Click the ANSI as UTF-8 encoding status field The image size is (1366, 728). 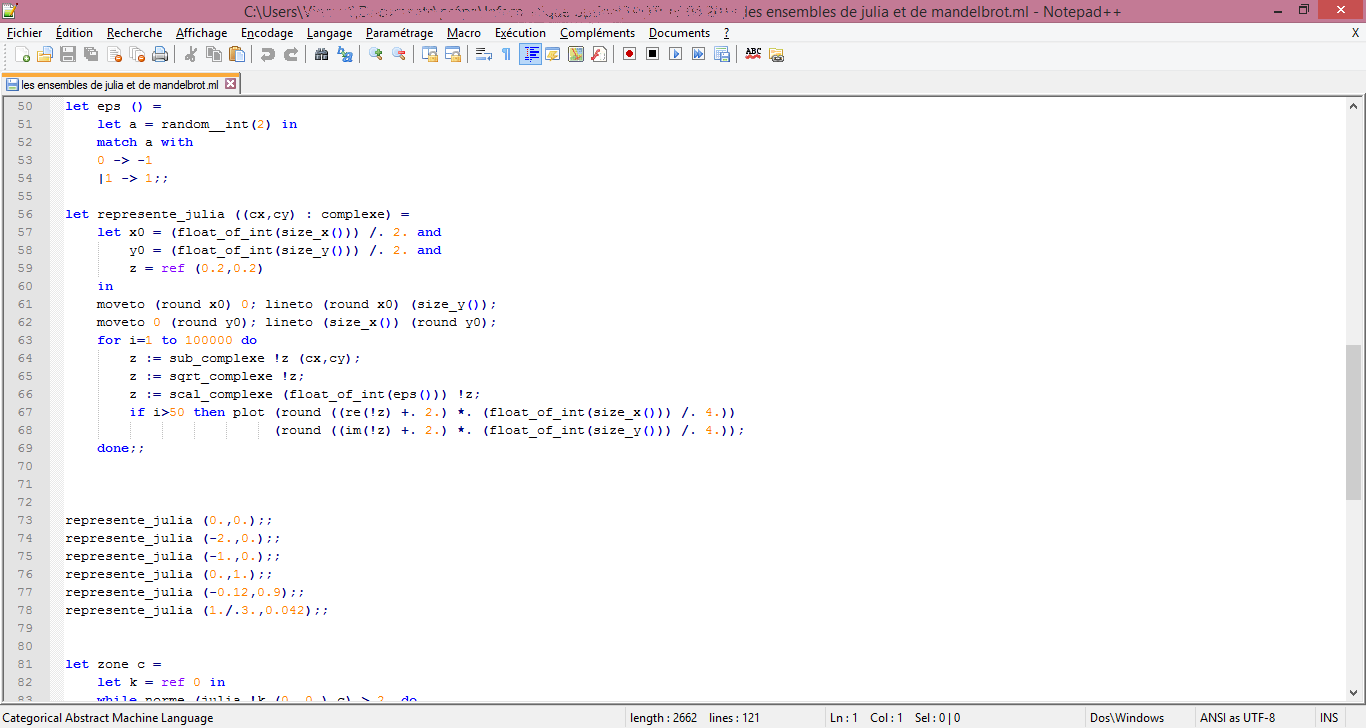1254,718
